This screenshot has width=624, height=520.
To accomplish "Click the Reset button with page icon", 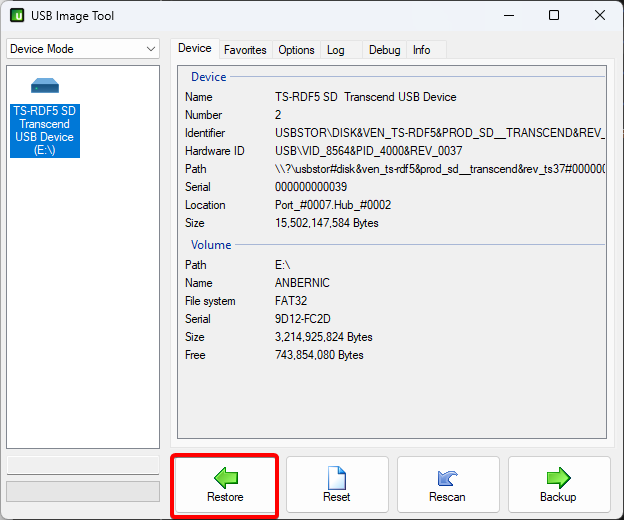I will coord(336,485).
